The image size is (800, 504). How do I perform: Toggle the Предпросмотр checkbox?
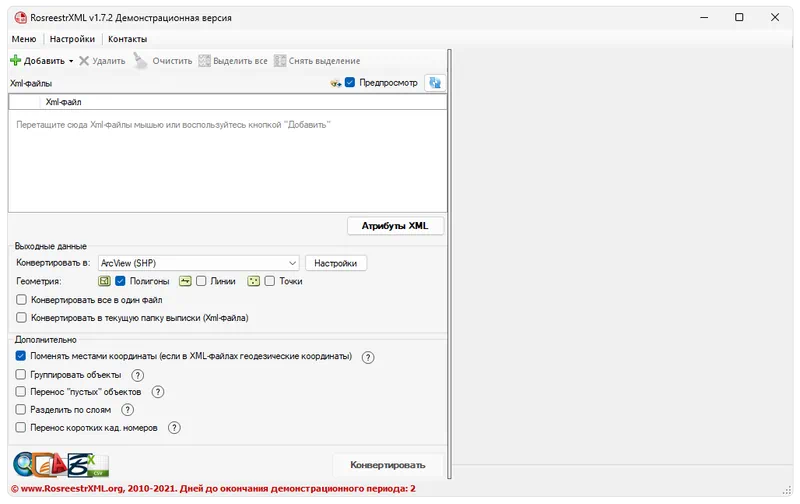tap(350, 82)
